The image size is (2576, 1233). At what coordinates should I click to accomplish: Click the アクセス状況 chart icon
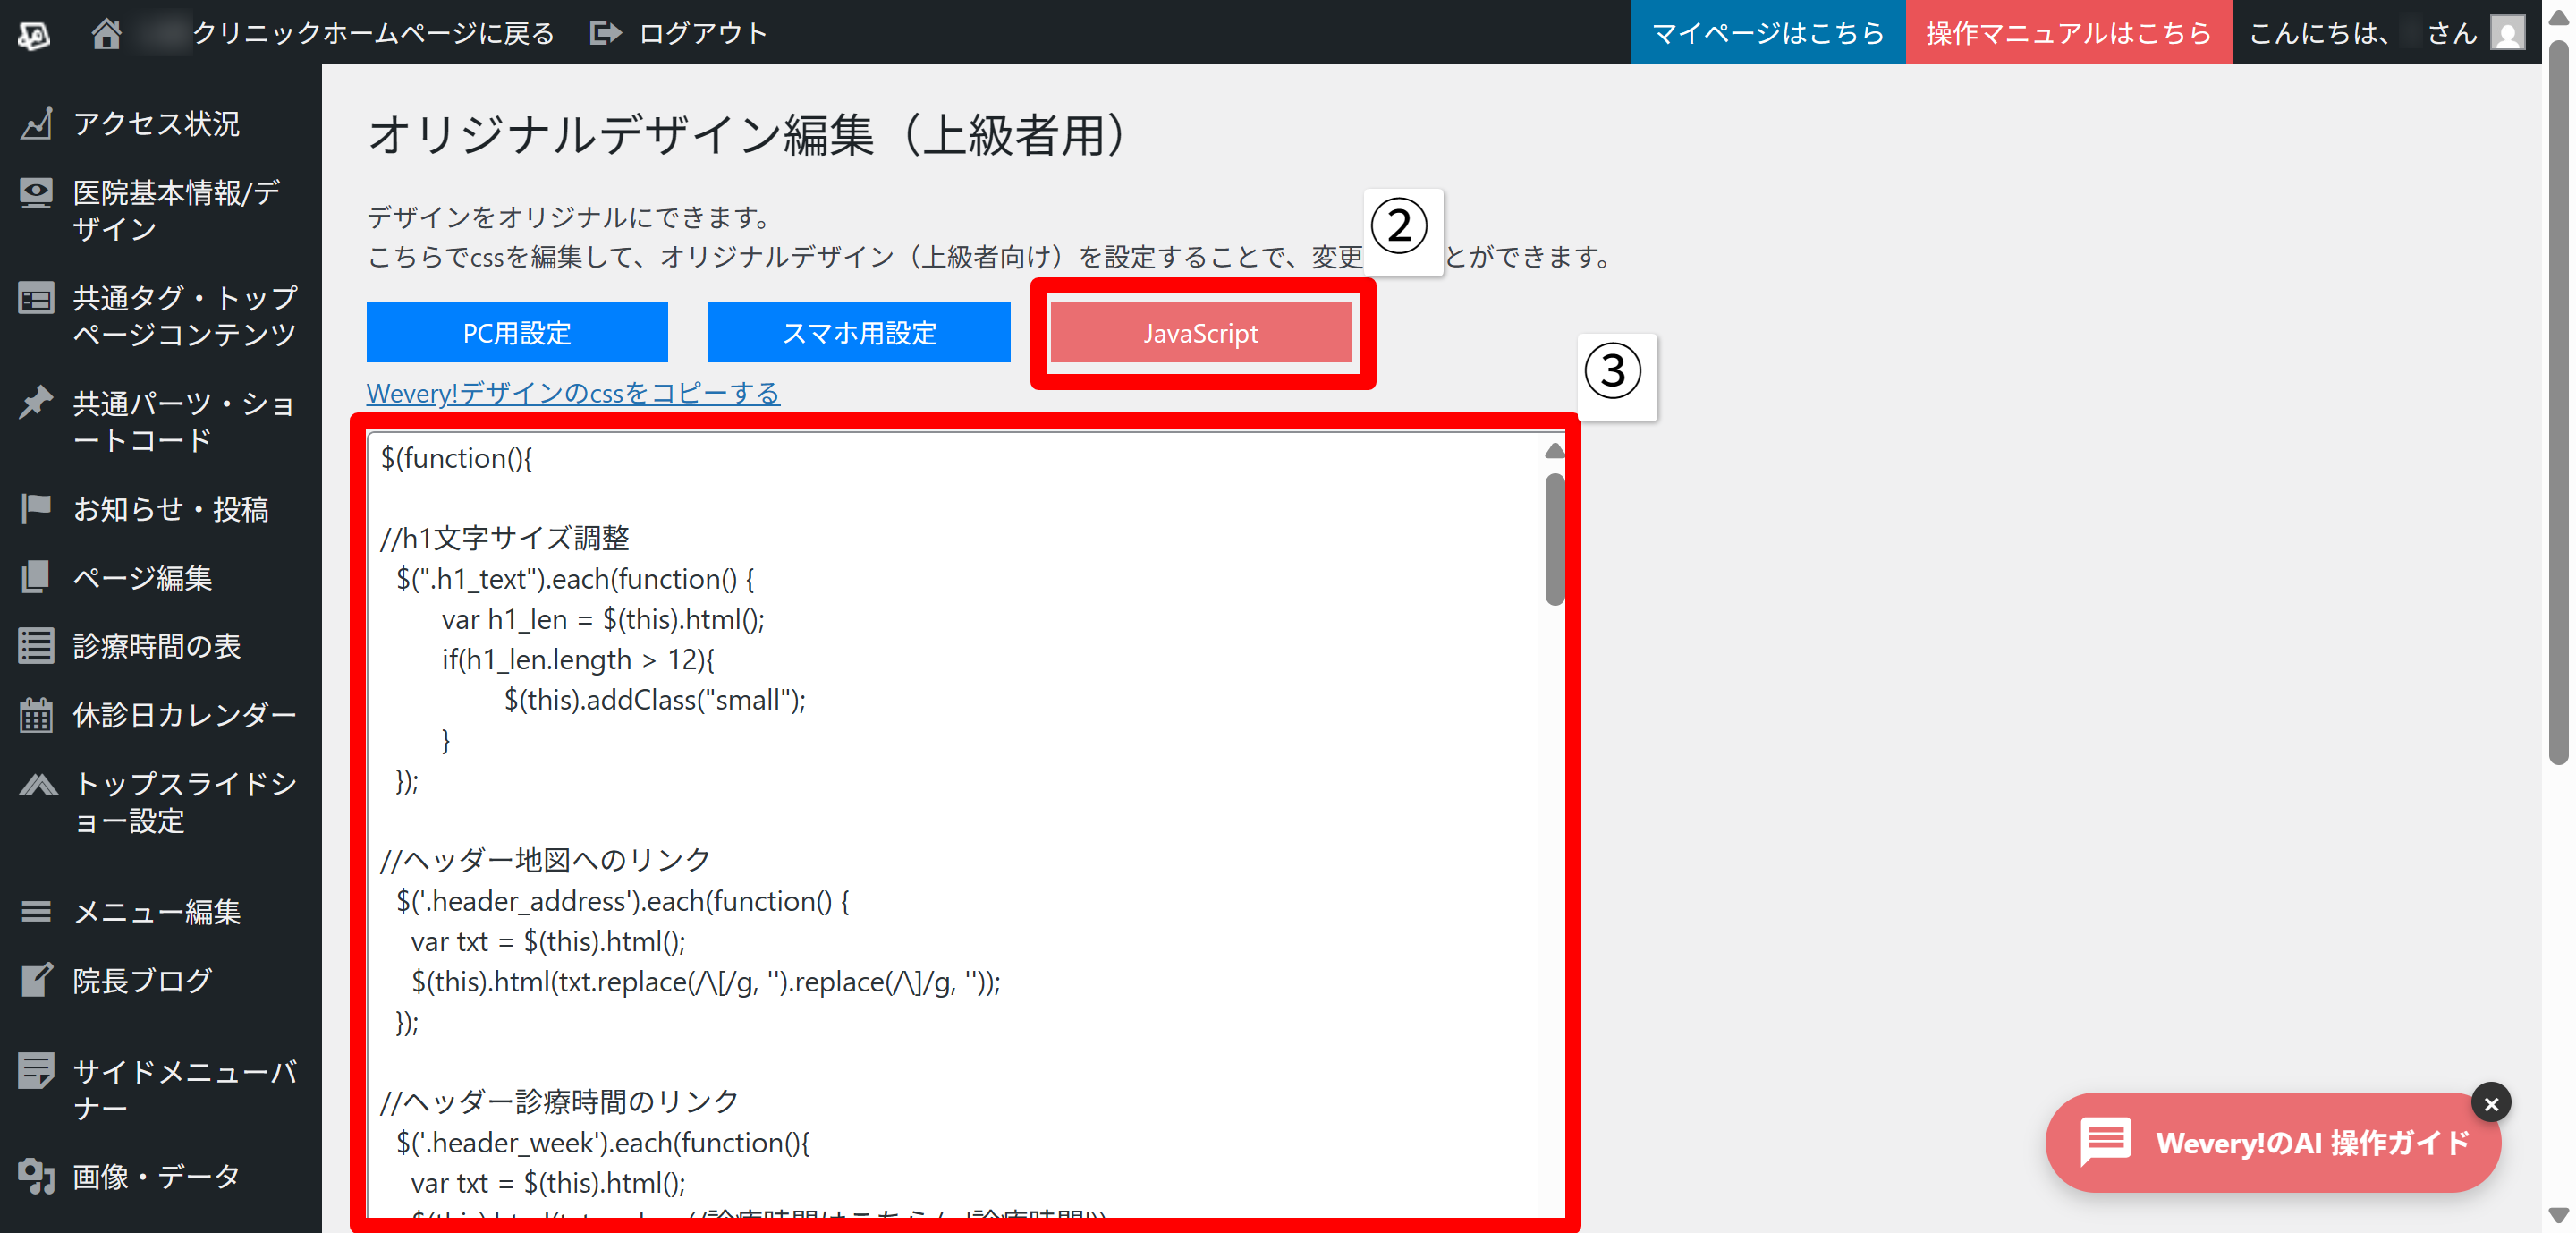pyautogui.click(x=36, y=124)
